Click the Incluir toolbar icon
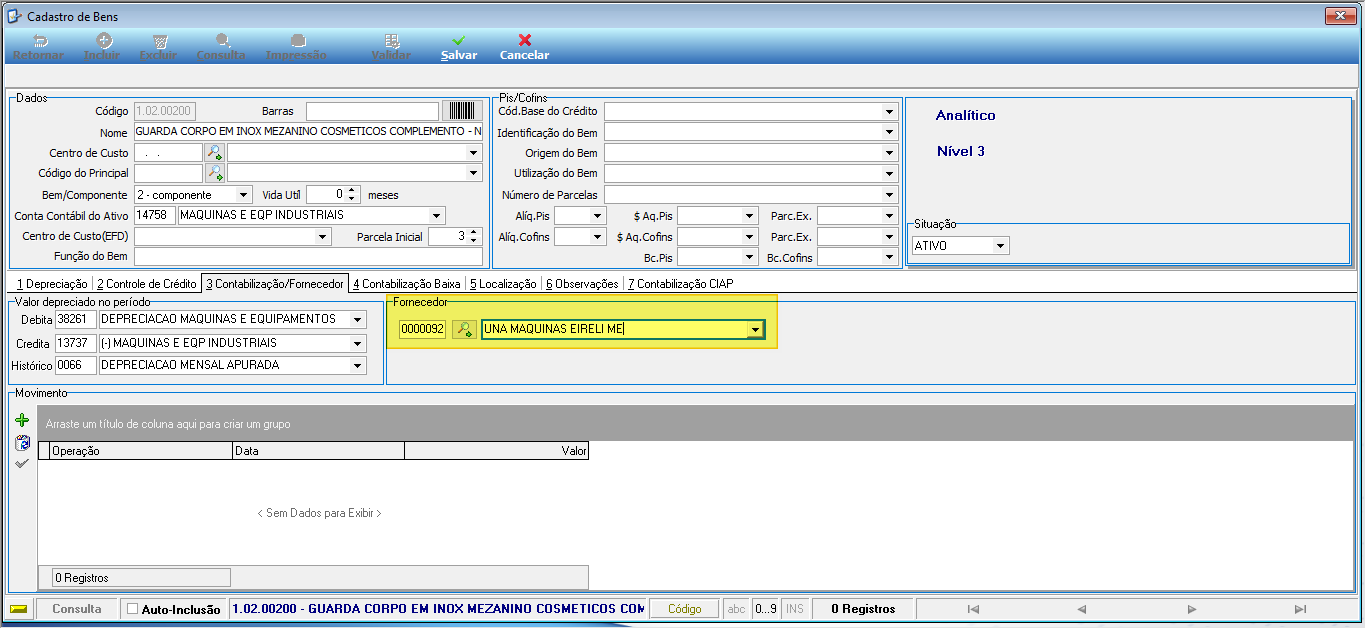 coord(103,41)
